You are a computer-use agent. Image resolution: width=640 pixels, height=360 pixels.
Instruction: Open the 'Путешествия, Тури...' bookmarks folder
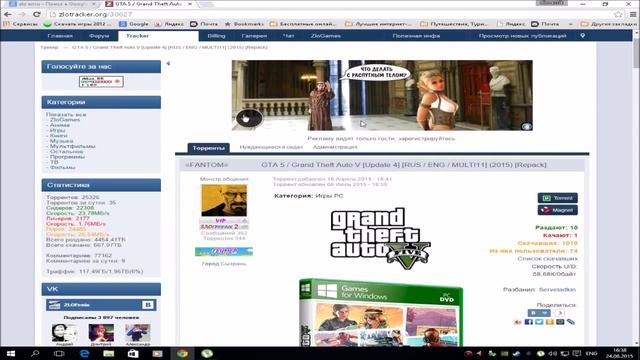[453, 24]
